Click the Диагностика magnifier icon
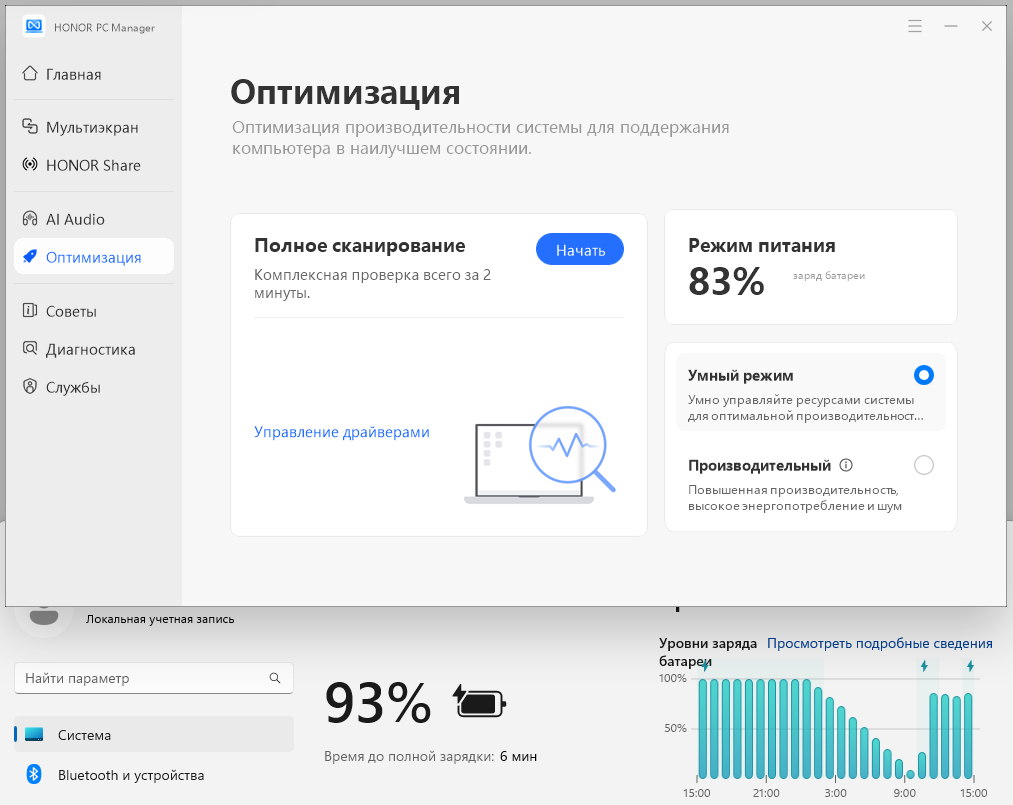The image size is (1013, 805). click(x=30, y=349)
